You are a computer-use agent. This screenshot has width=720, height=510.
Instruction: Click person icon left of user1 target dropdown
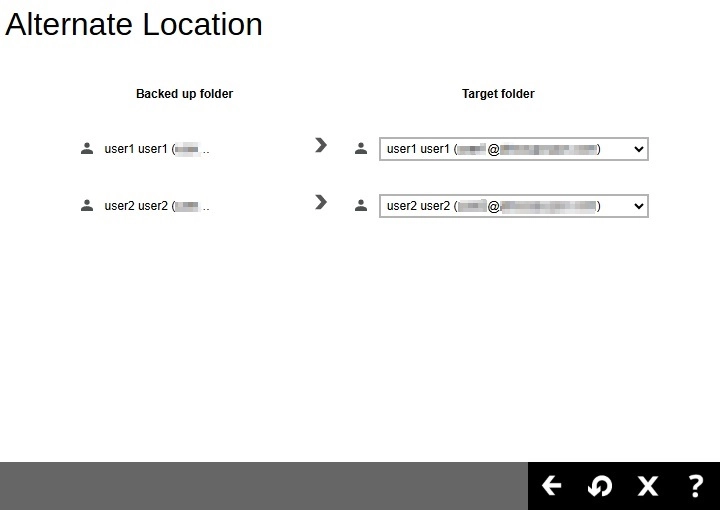[x=361, y=149]
